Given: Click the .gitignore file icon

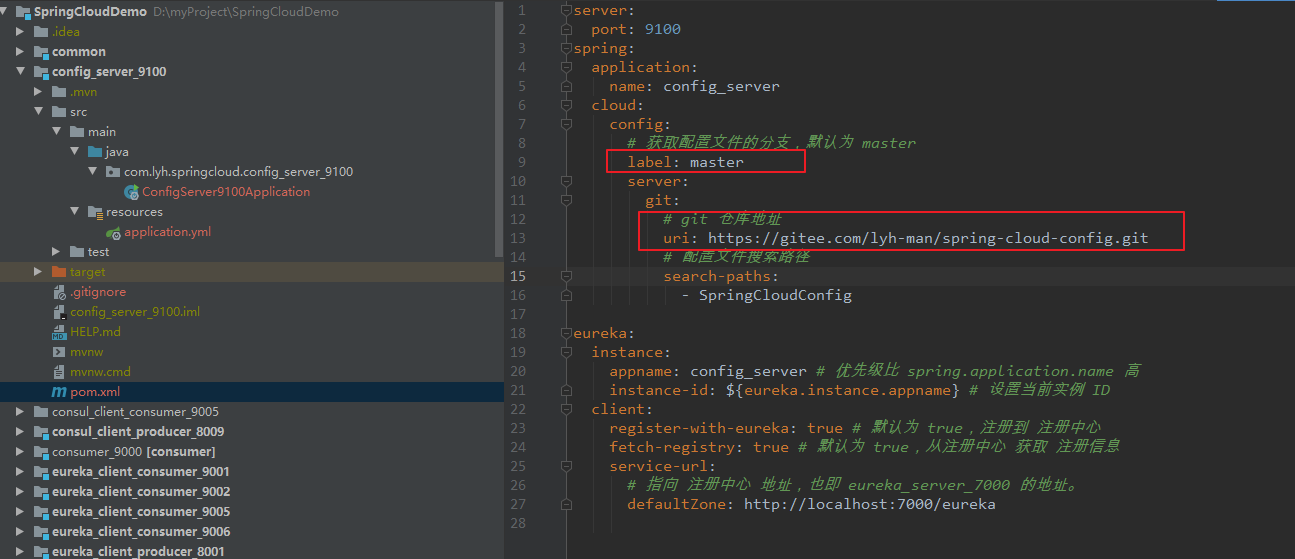Looking at the screenshot, I should click(x=59, y=292).
